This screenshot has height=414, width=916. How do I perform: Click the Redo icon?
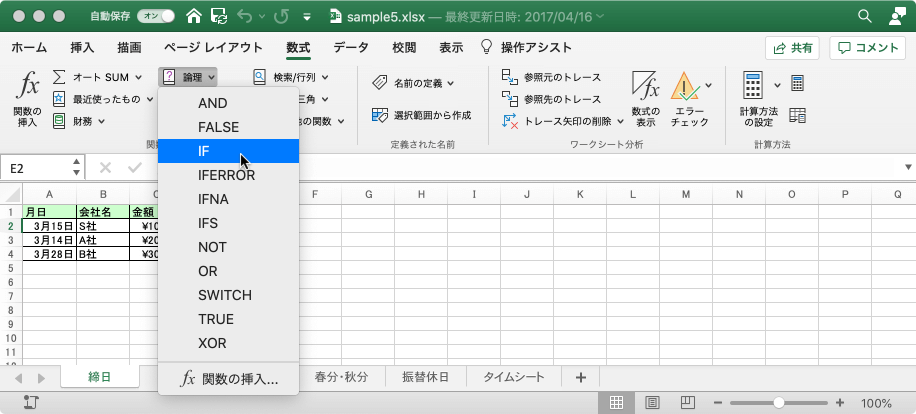coord(282,16)
